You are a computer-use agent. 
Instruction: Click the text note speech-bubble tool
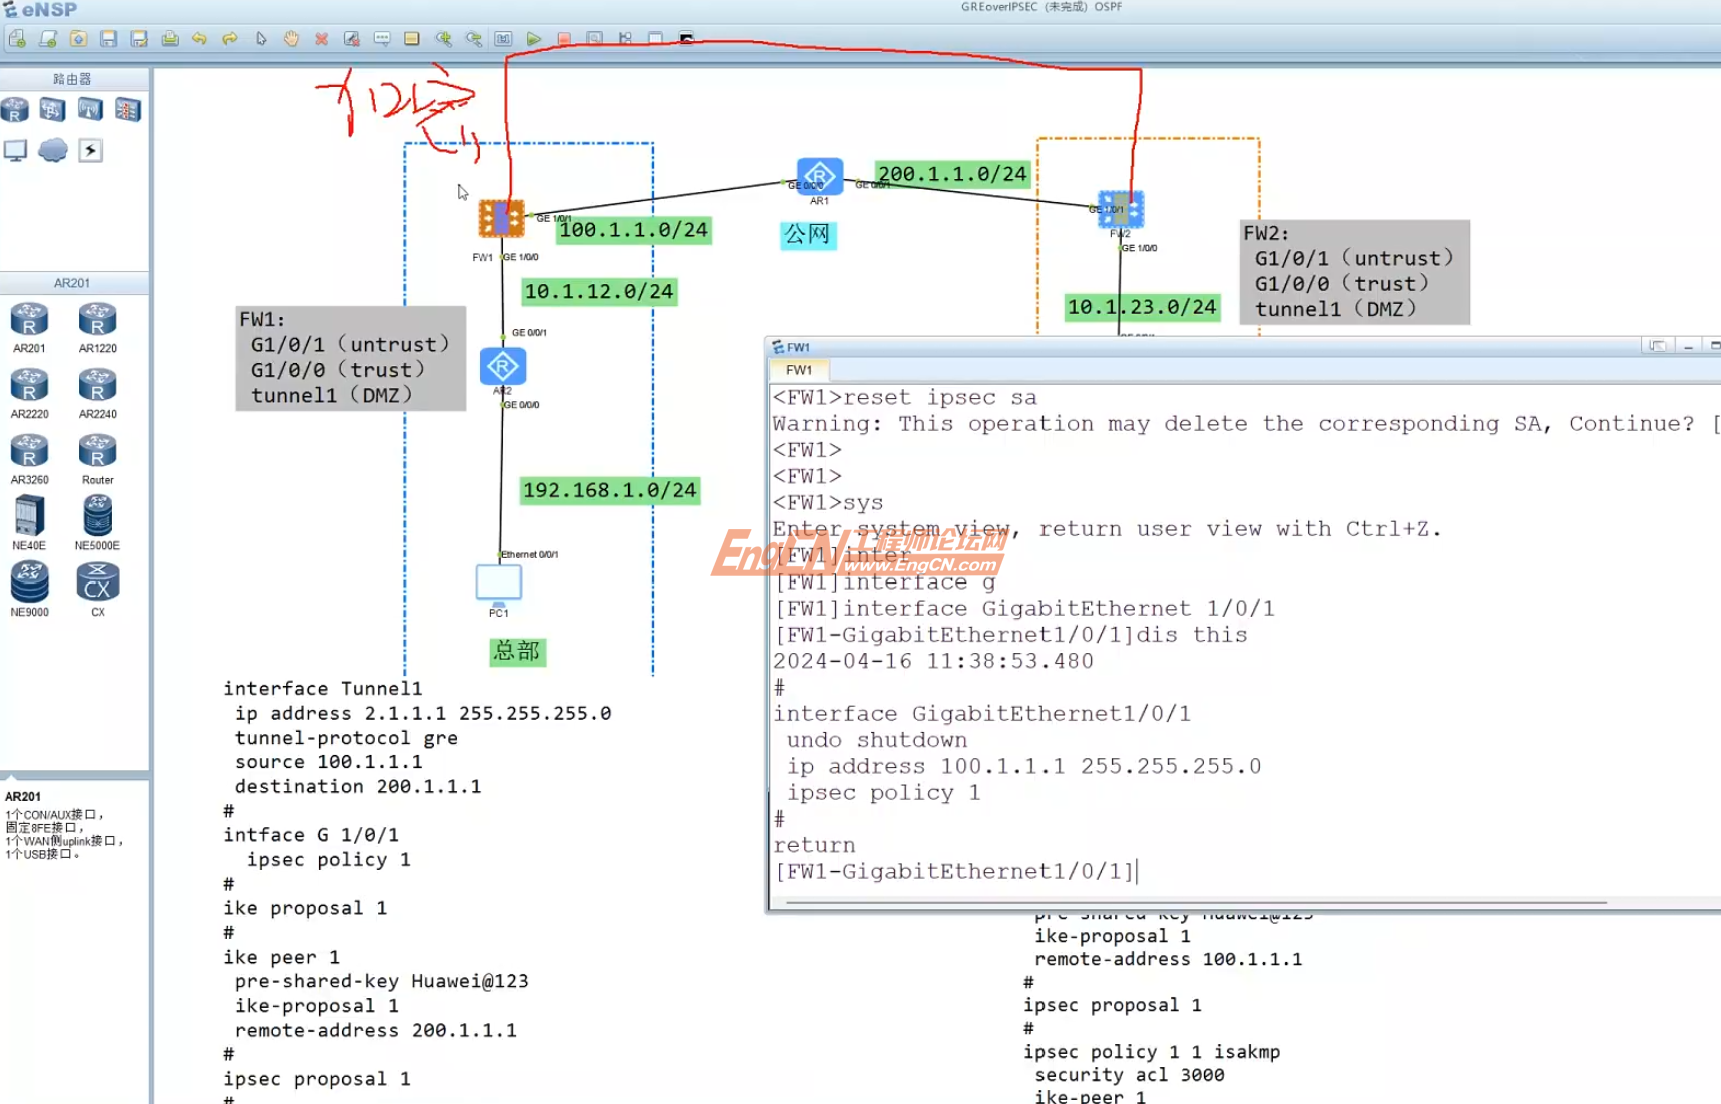click(x=382, y=39)
